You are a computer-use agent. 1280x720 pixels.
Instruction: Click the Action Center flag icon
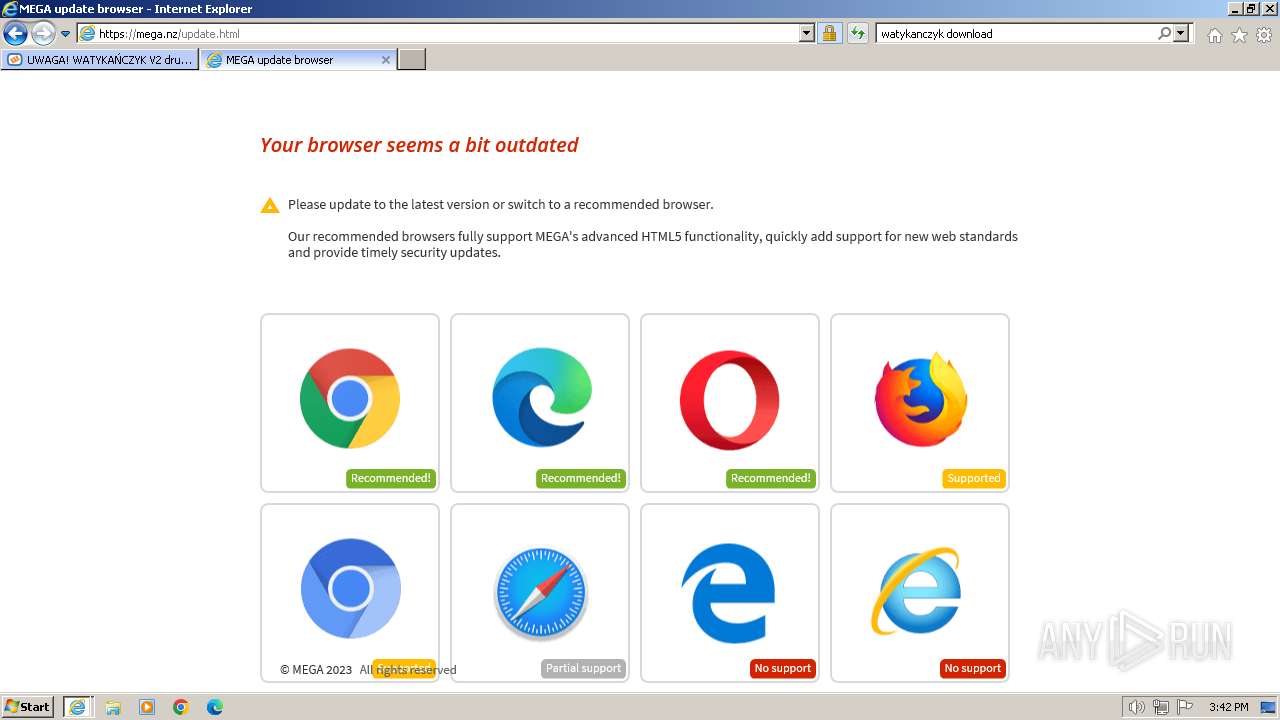[1185, 707]
